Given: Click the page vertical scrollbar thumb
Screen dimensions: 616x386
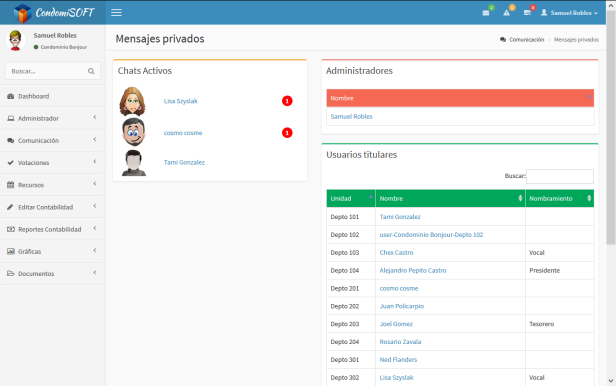Looking at the screenshot, I should coord(611,128).
